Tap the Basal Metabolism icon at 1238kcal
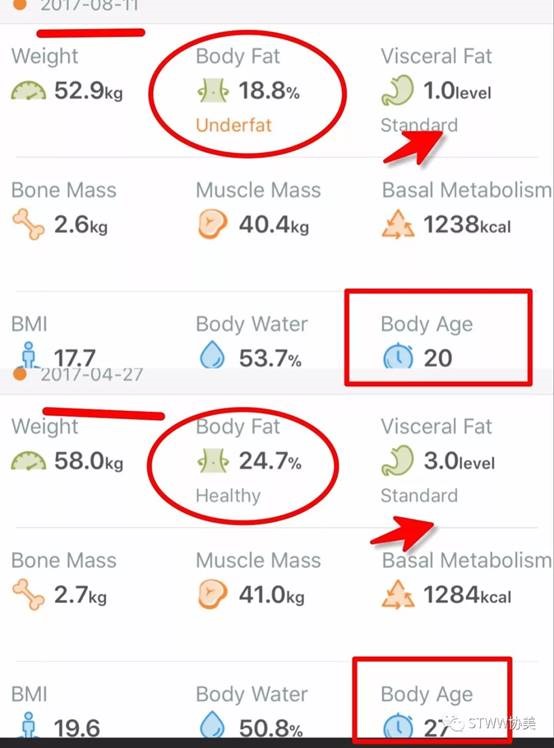554x748 pixels. coord(398,224)
